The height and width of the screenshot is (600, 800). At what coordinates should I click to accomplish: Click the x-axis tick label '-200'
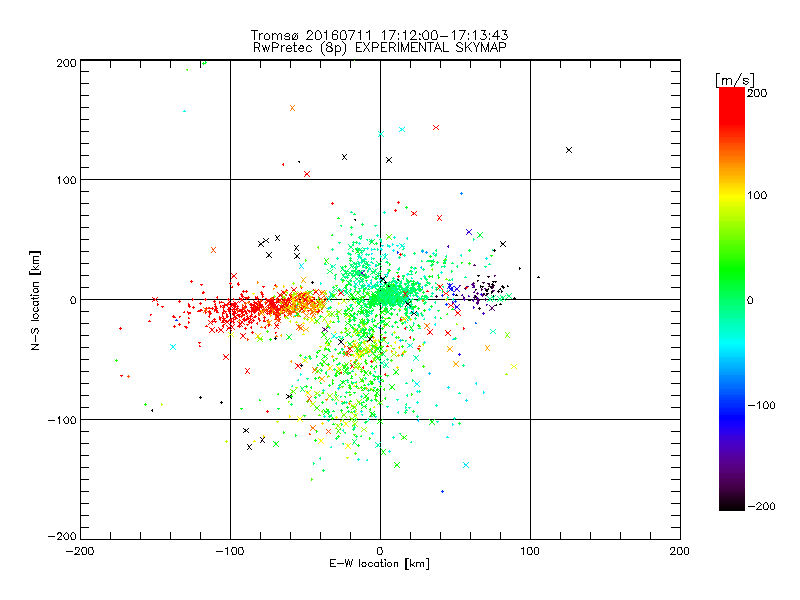(x=80, y=552)
